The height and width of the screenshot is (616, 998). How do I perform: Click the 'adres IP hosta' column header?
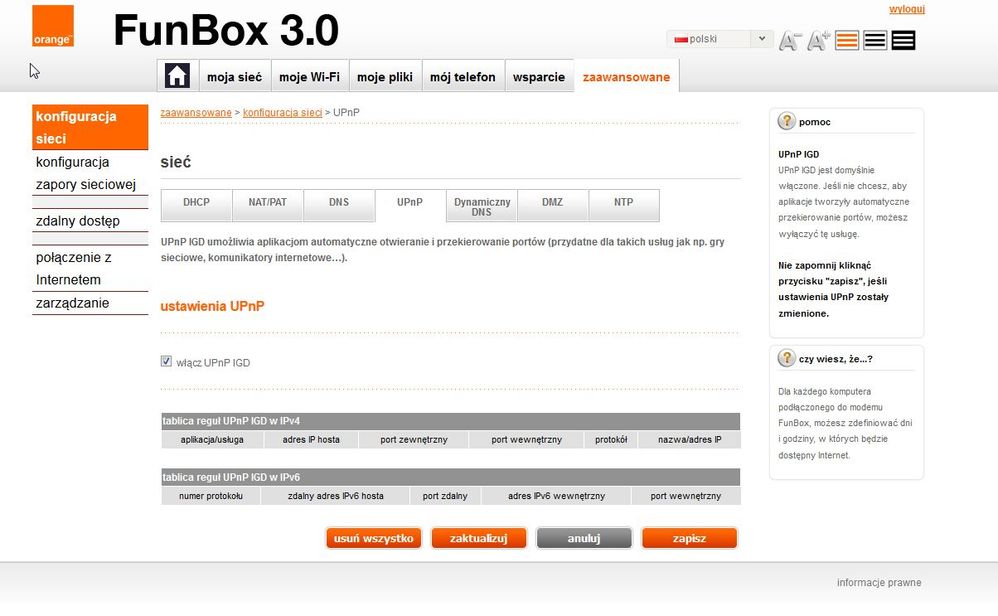click(311, 440)
